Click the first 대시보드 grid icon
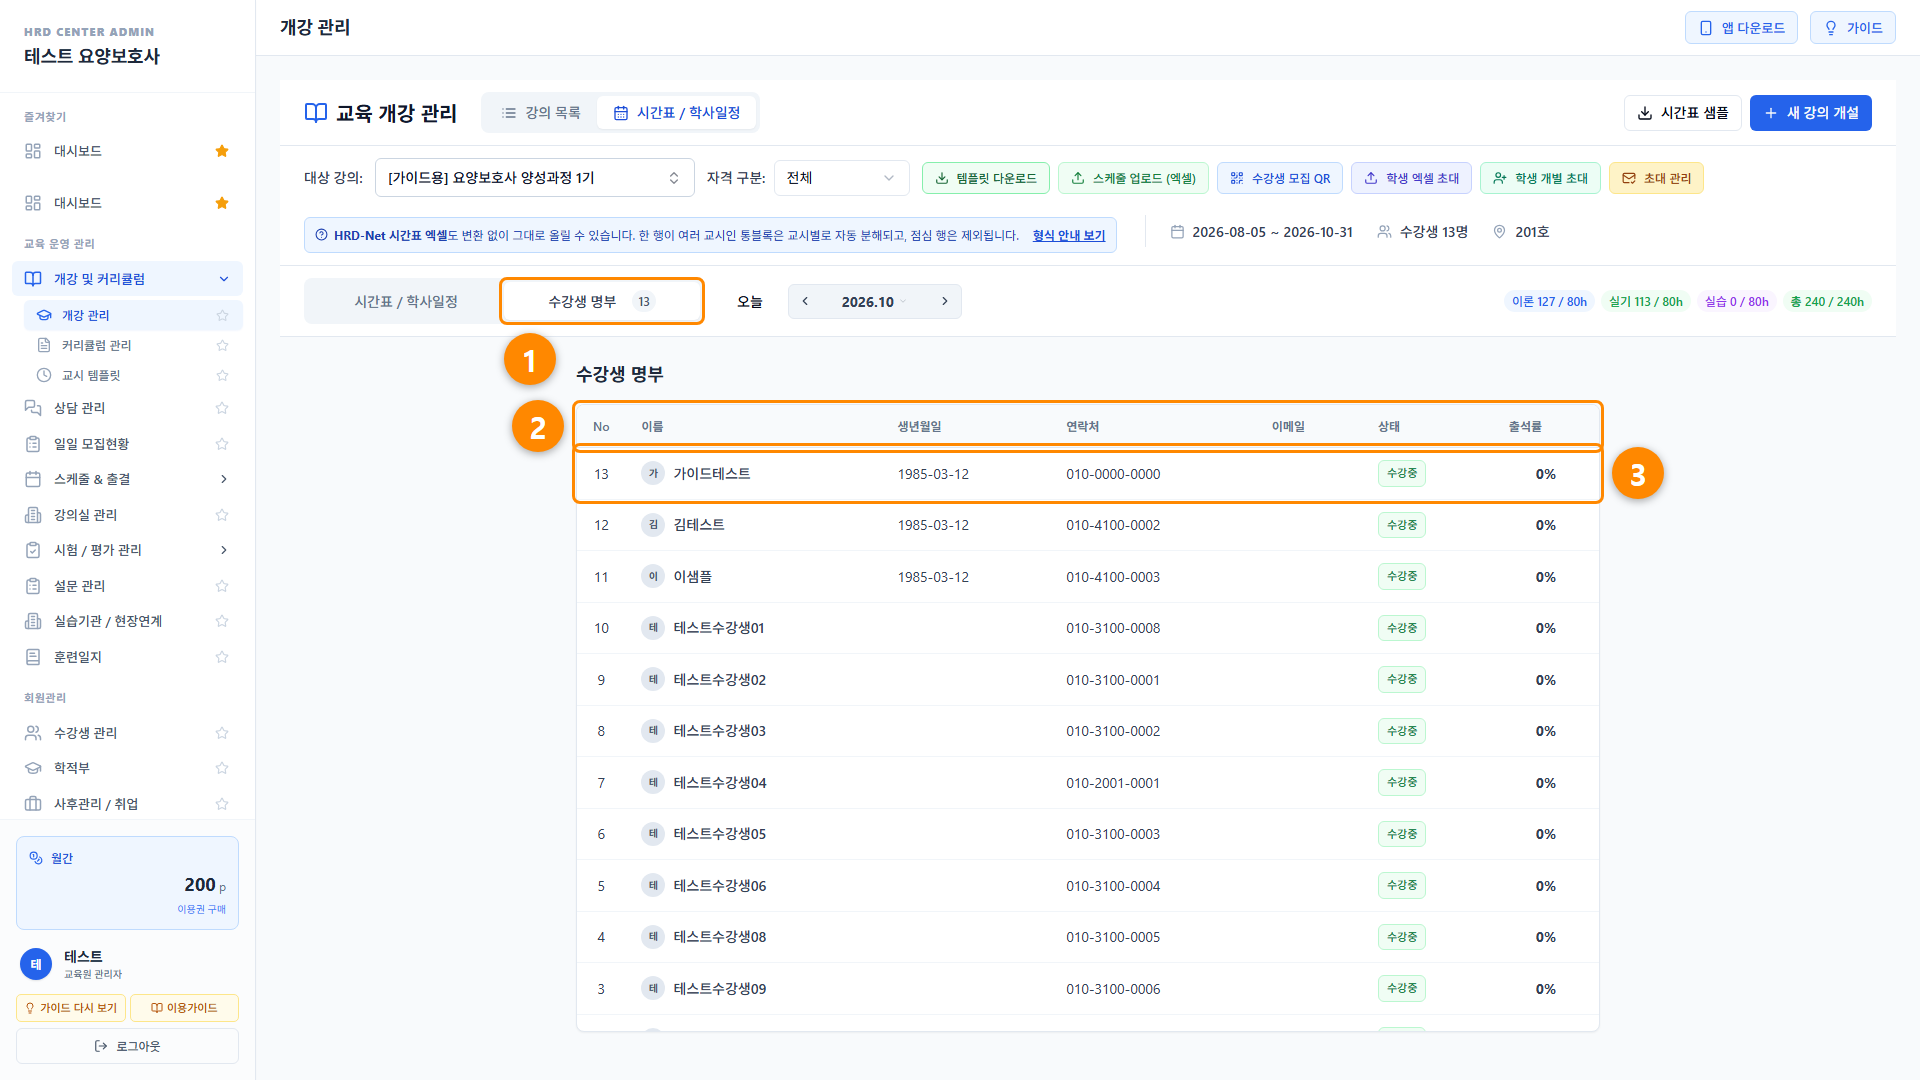Image resolution: width=1920 pixels, height=1080 pixels. [33, 151]
